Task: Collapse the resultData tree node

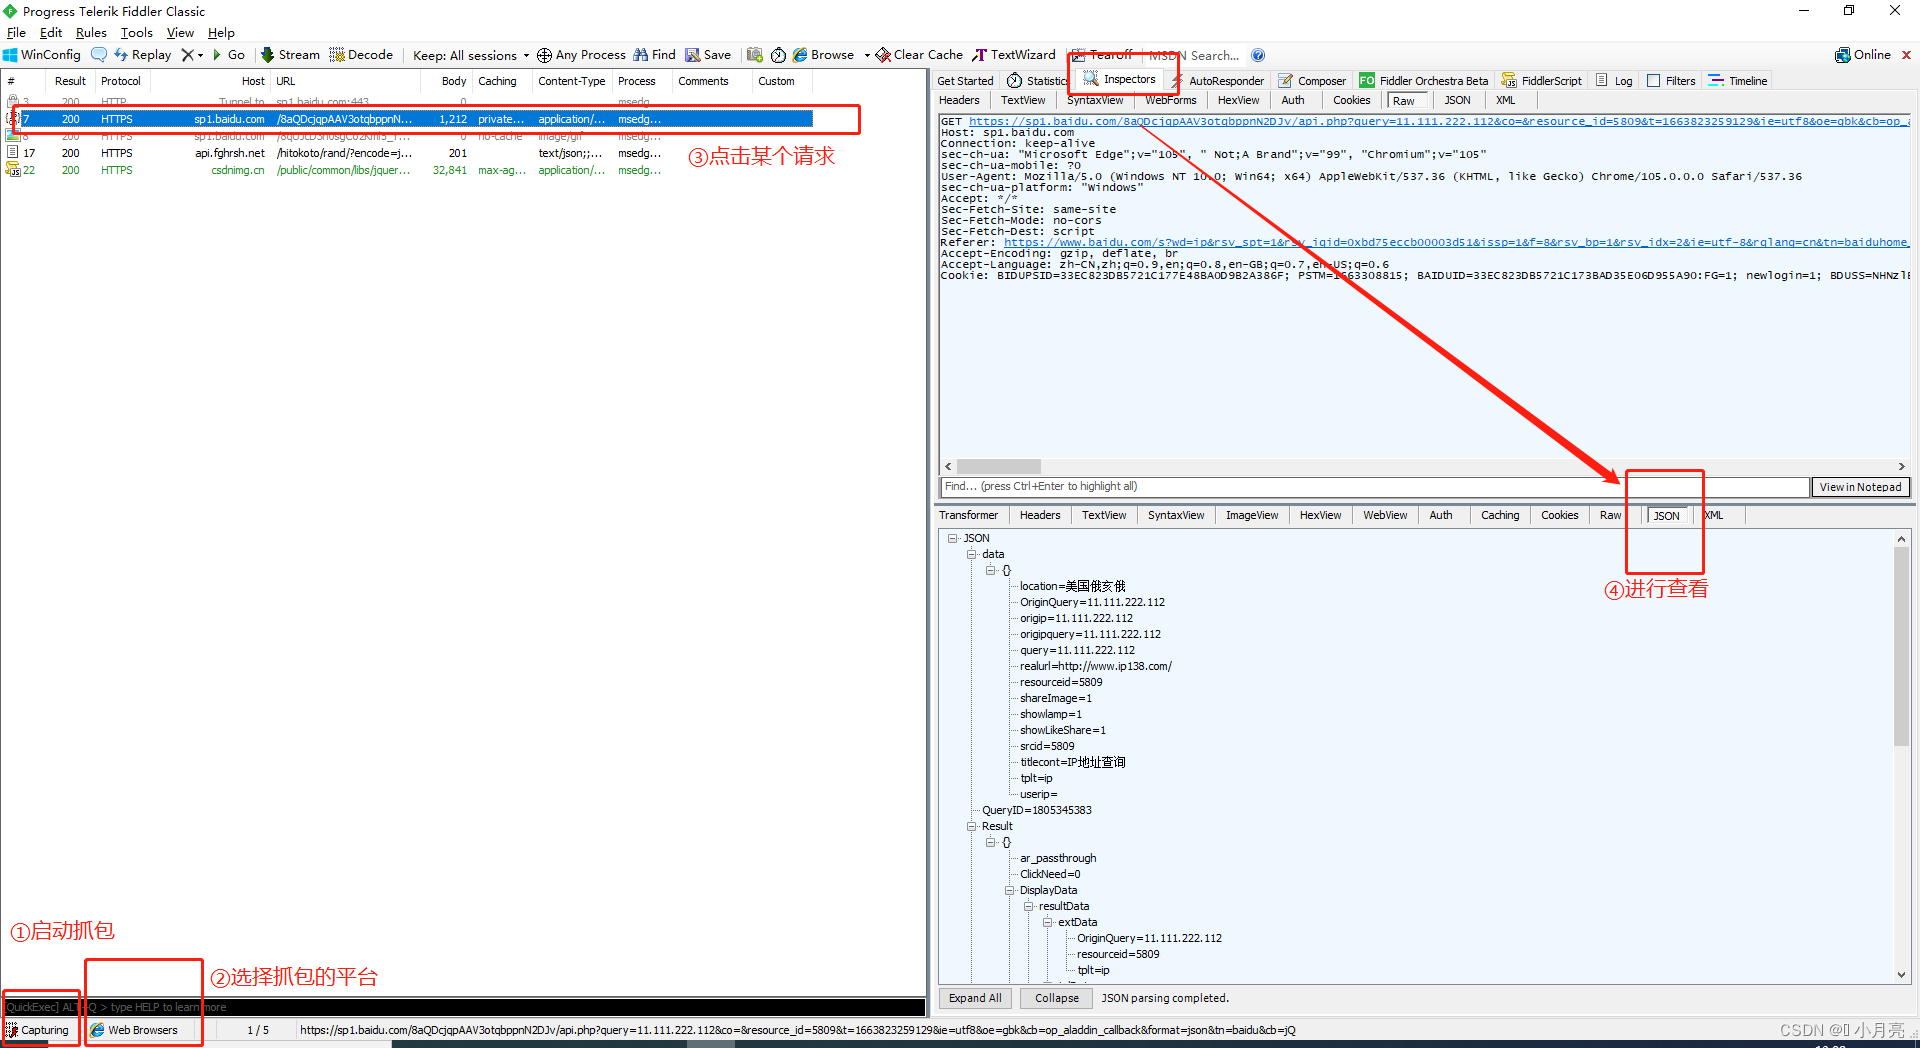Action: pos(1028,906)
